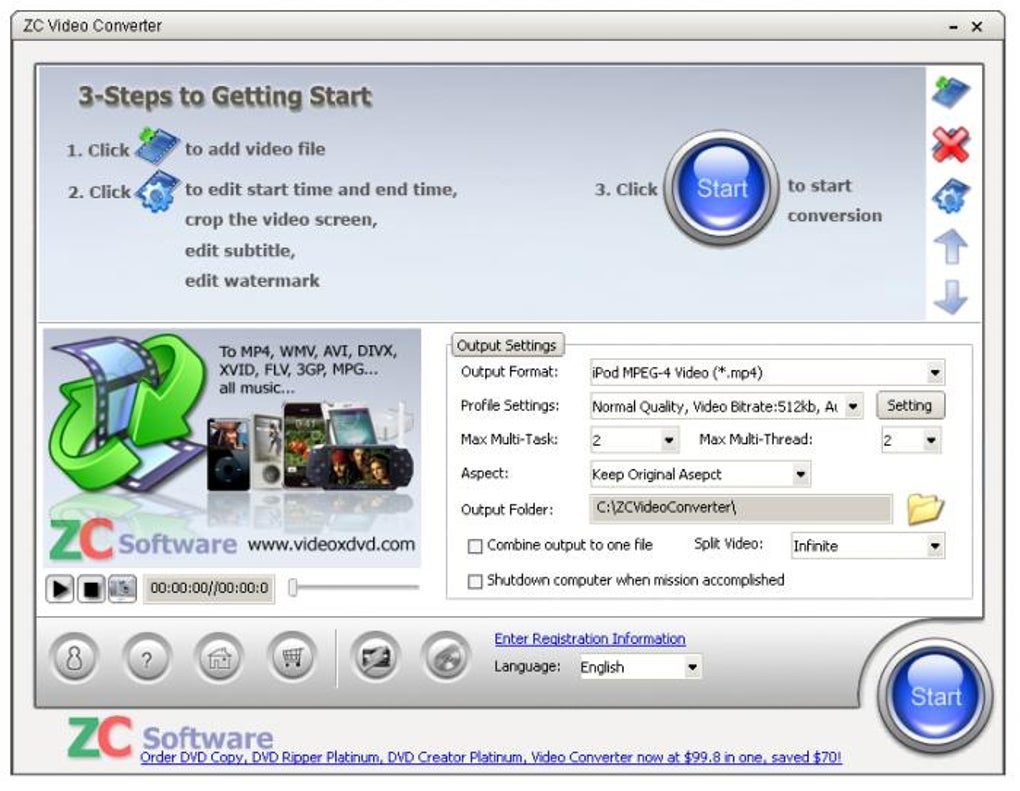Click the red X remove file icon

pyautogui.click(x=950, y=144)
